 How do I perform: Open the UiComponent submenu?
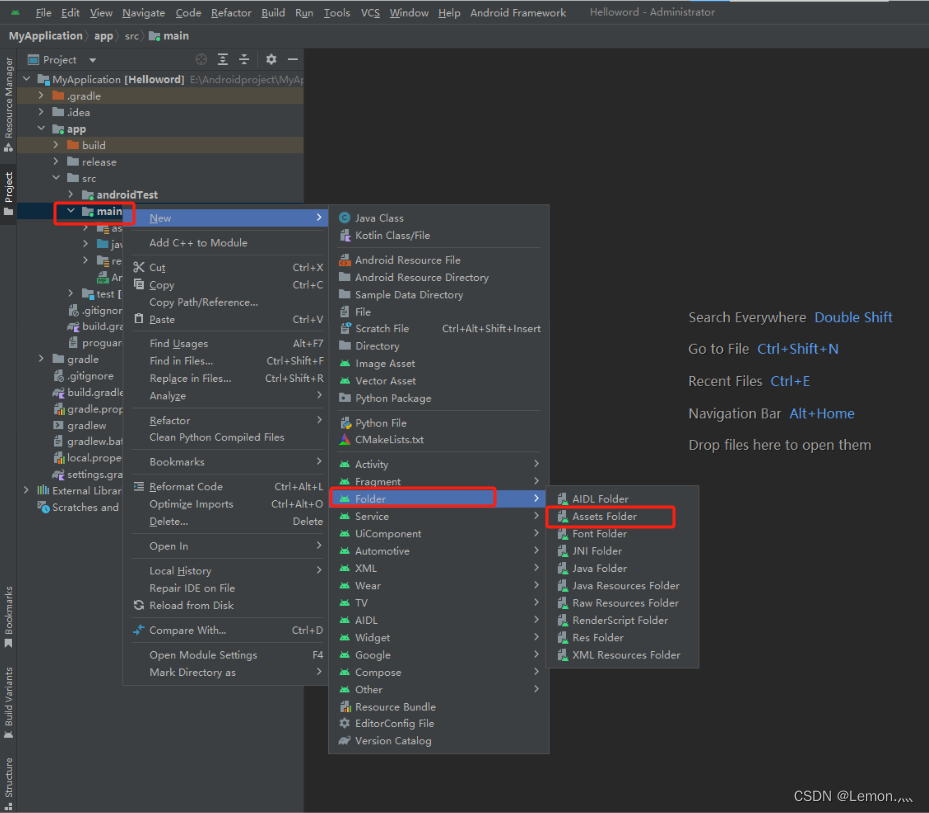438,533
